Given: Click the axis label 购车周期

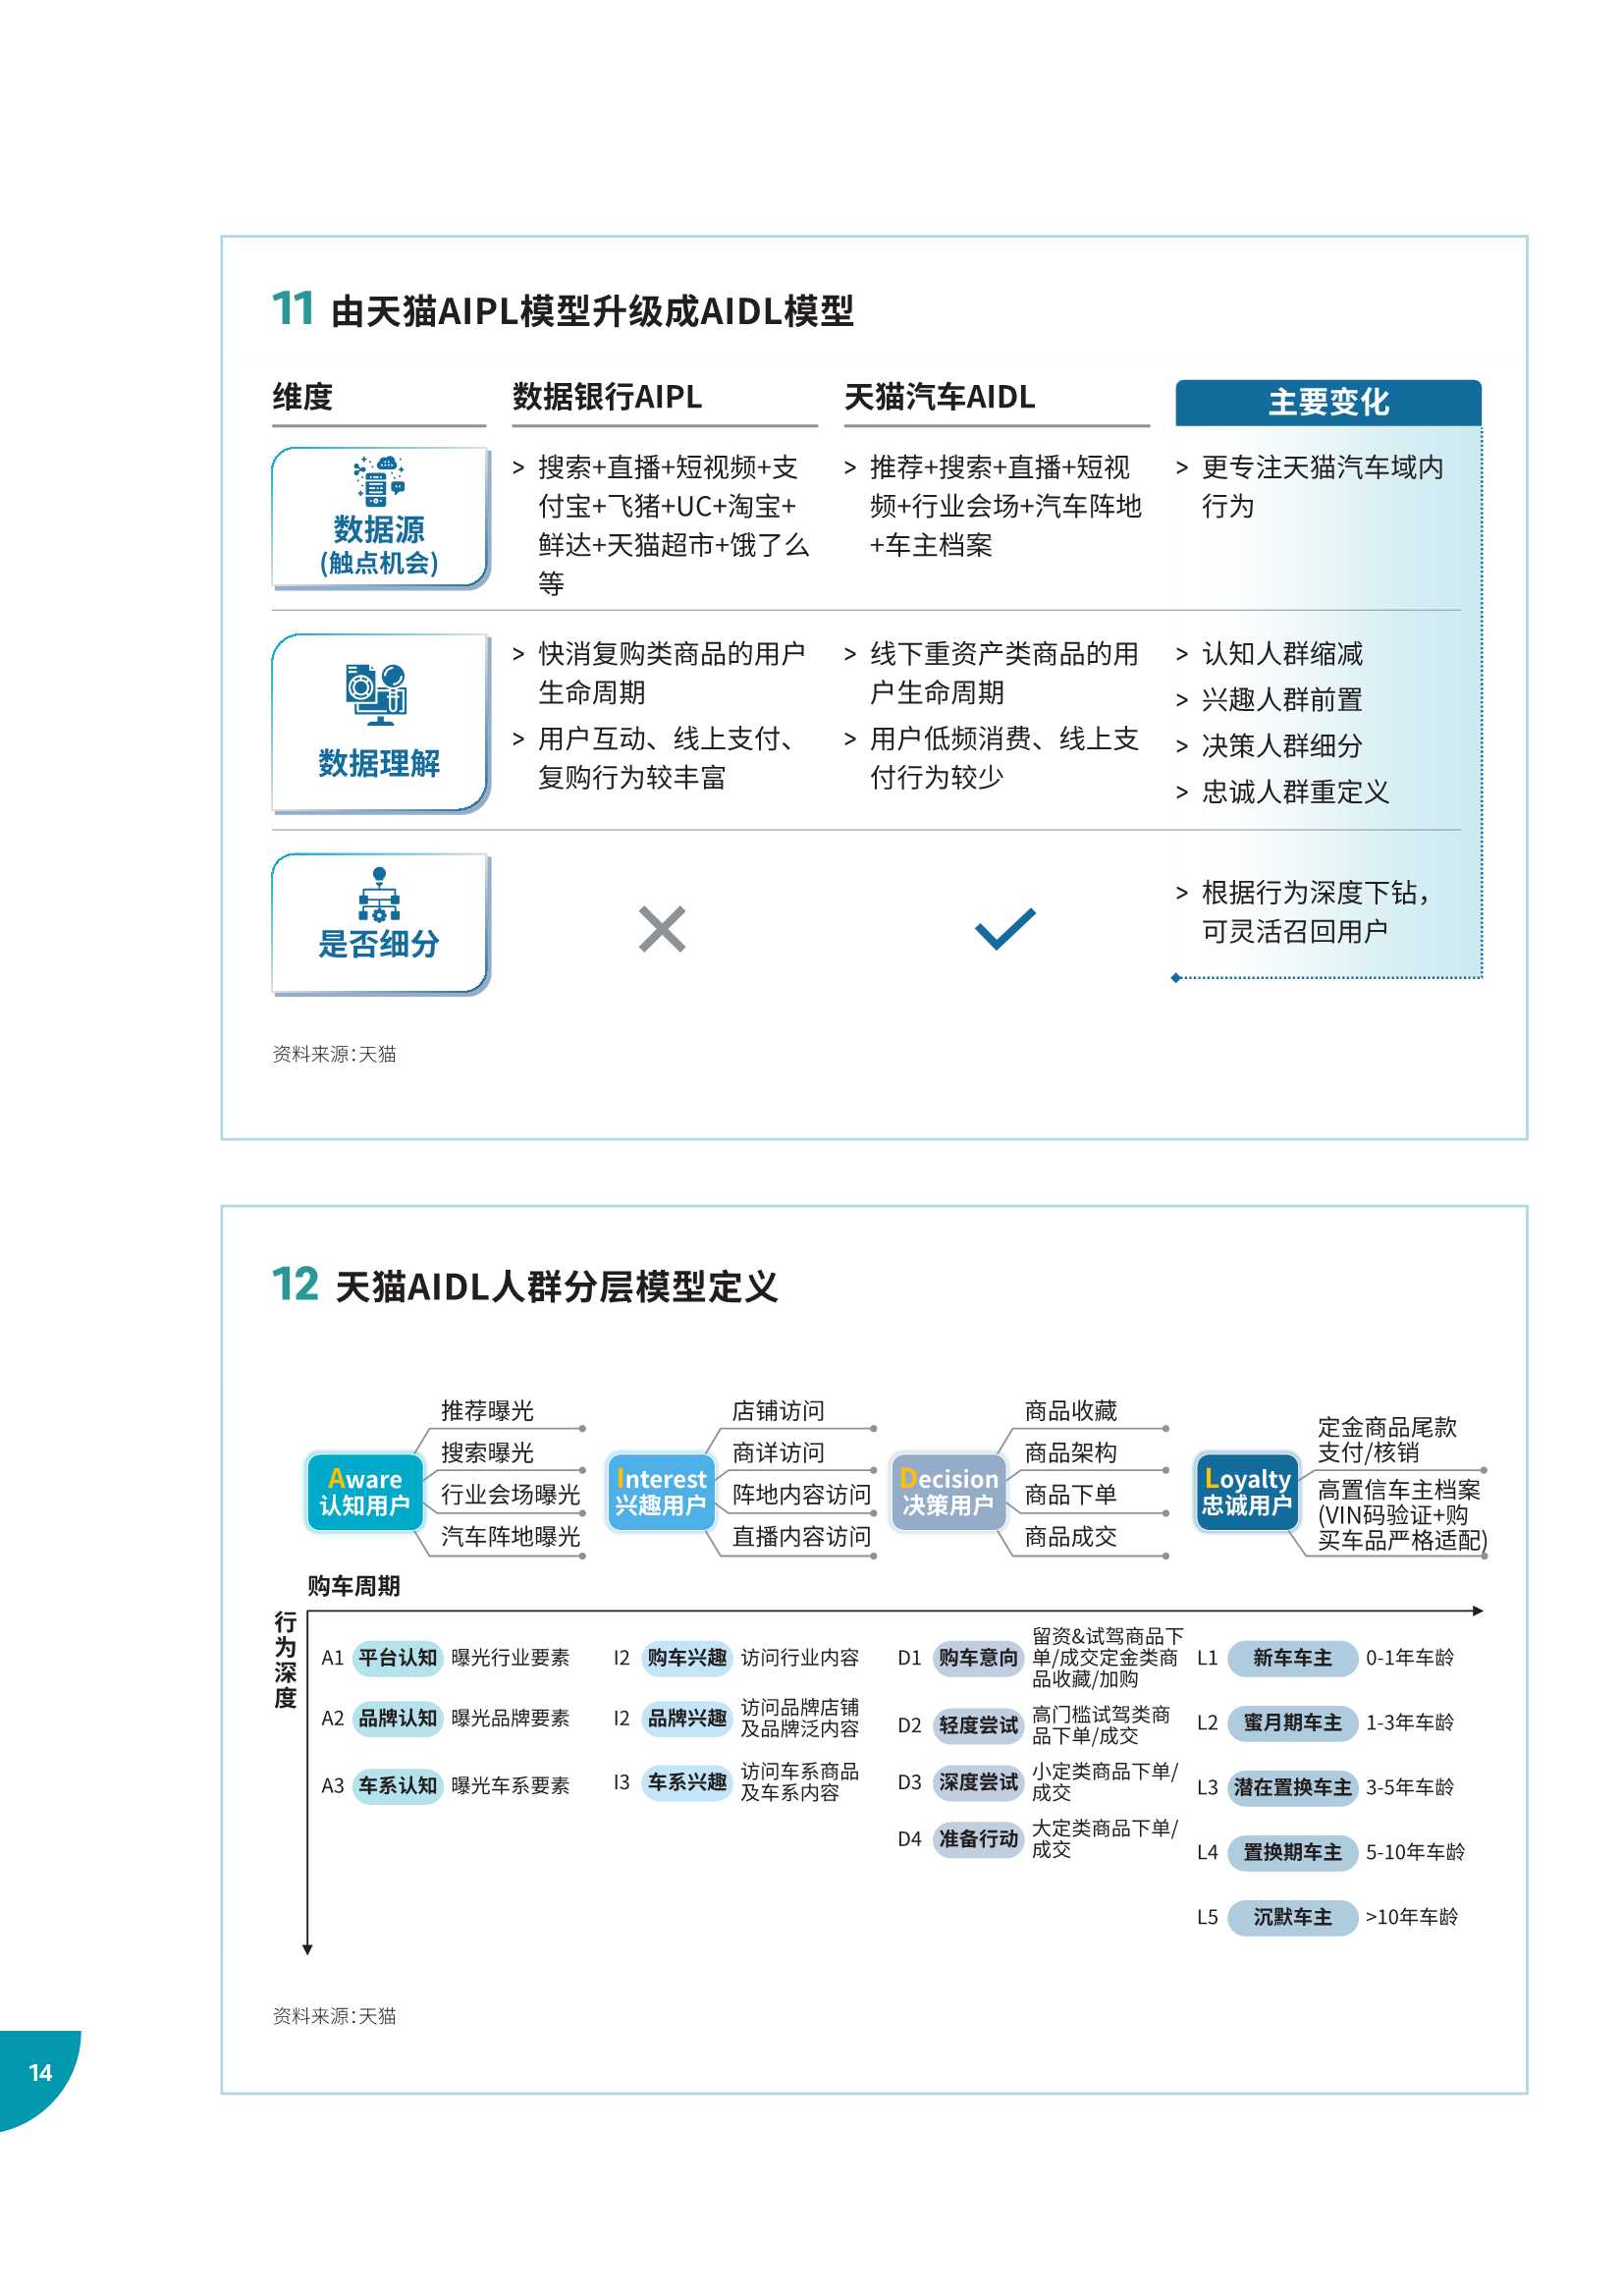Looking at the screenshot, I should (353, 1586).
